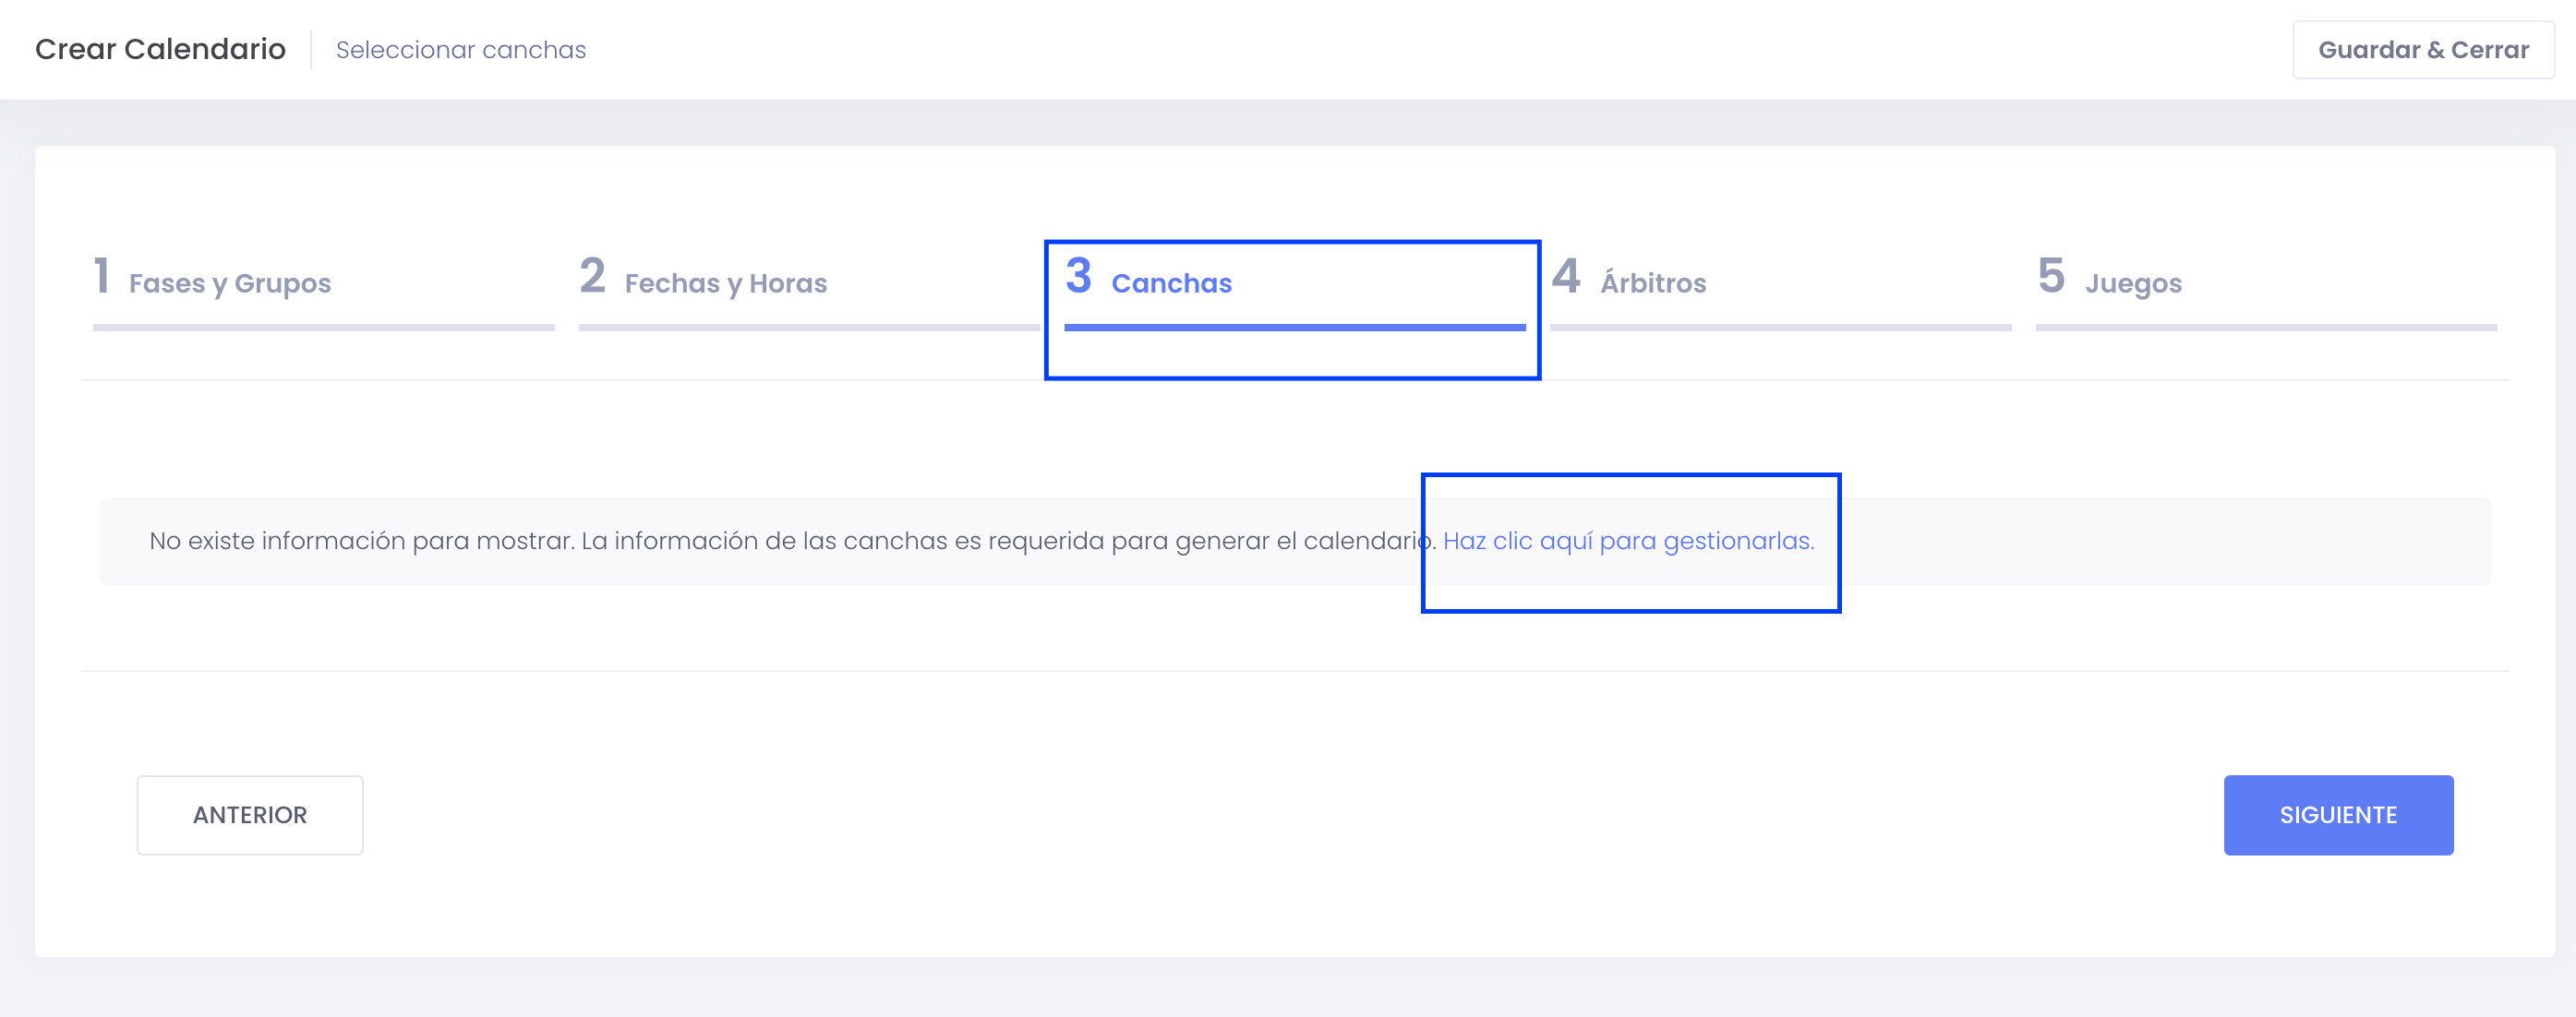Switch to the Árbitros step
This screenshot has width=2576, height=1017.
[x=1653, y=282]
